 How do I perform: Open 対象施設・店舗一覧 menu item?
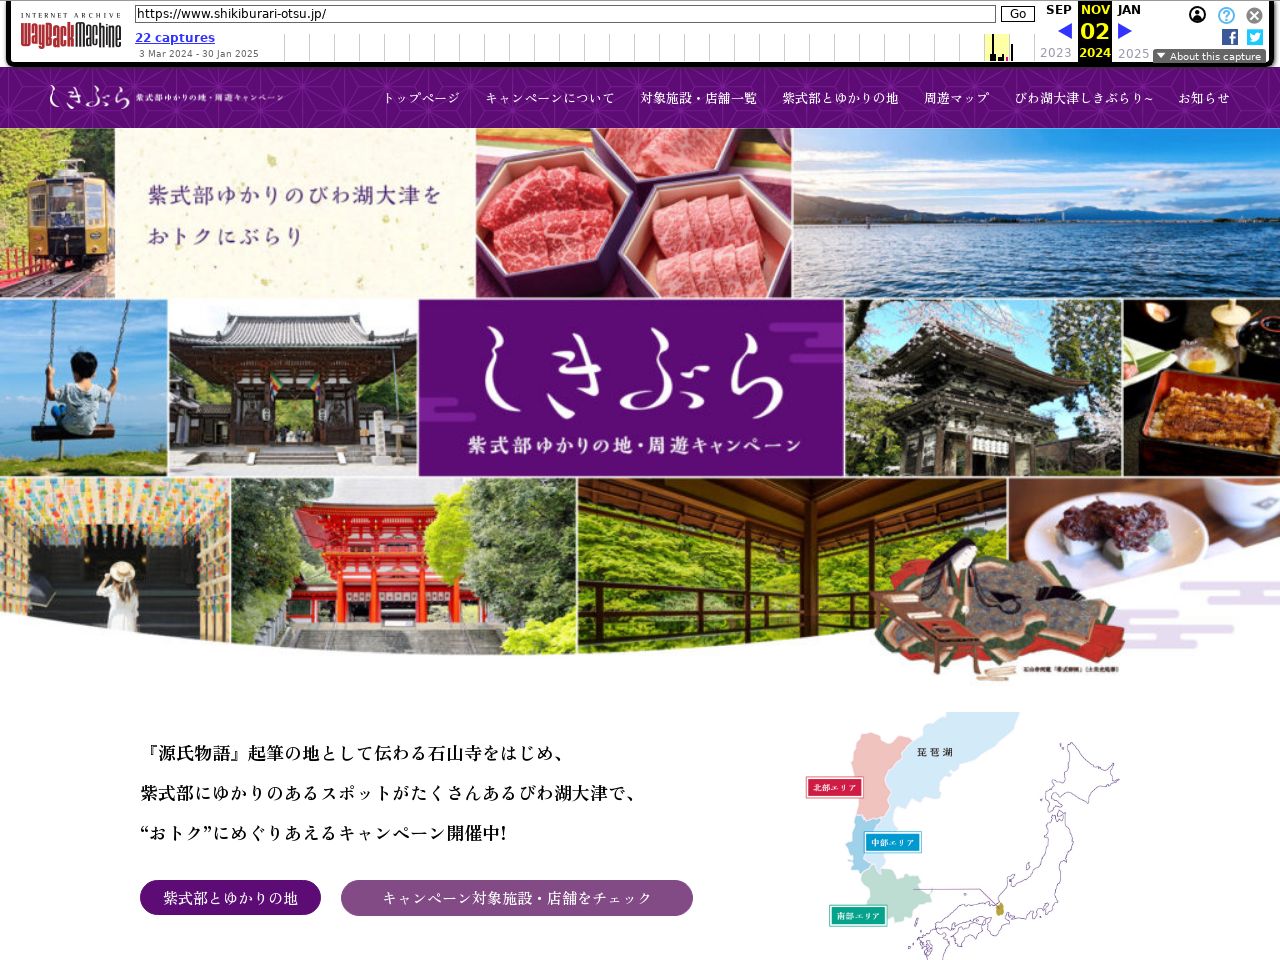pyautogui.click(x=699, y=98)
